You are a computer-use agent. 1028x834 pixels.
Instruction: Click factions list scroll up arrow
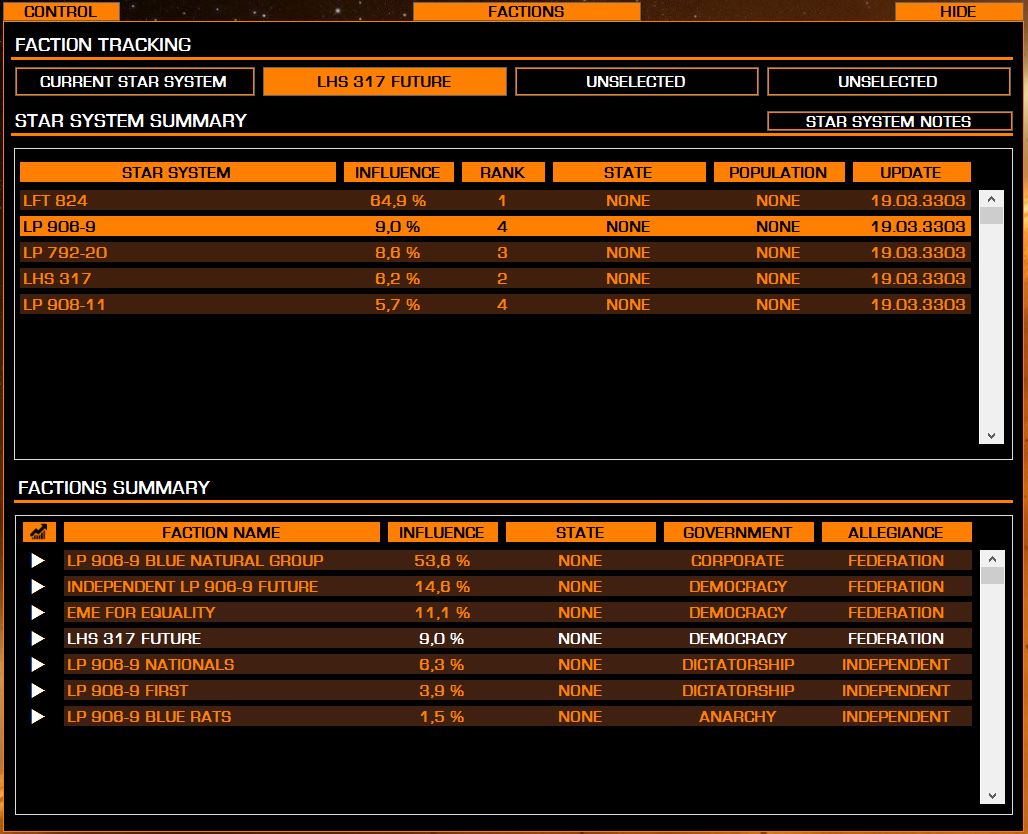point(992,559)
